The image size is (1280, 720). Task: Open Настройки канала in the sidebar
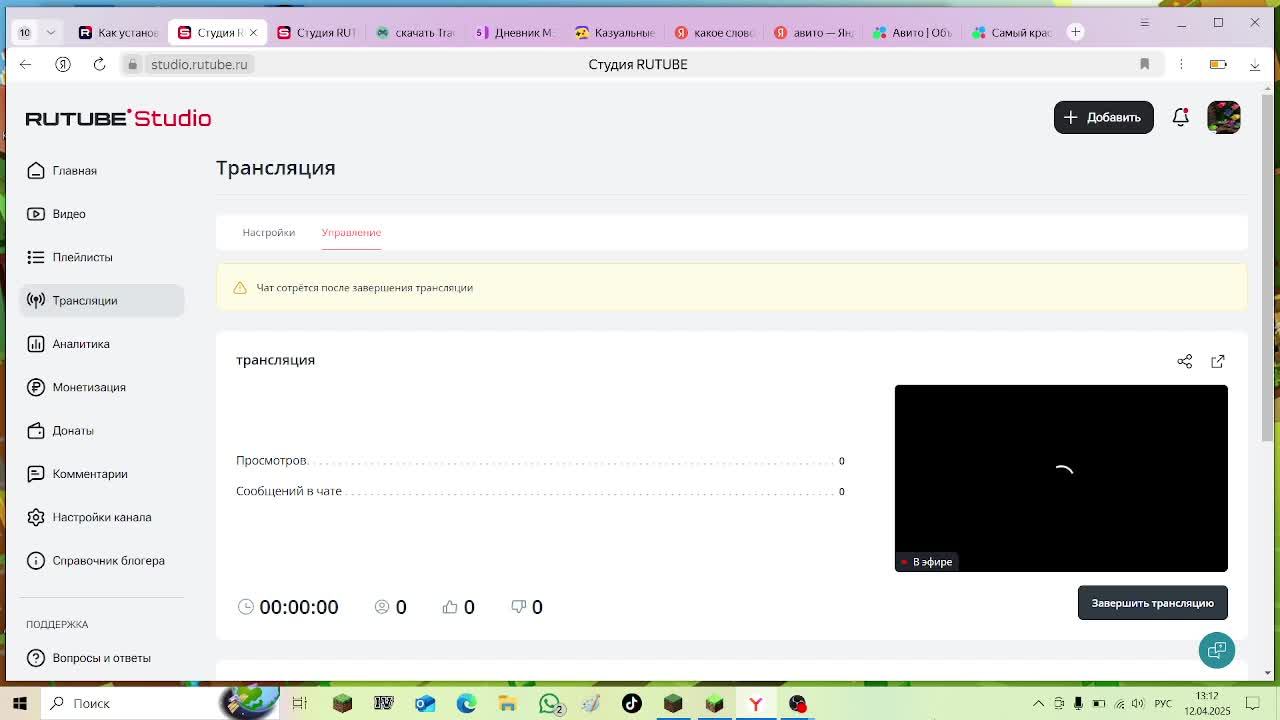[x=102, y=517]
